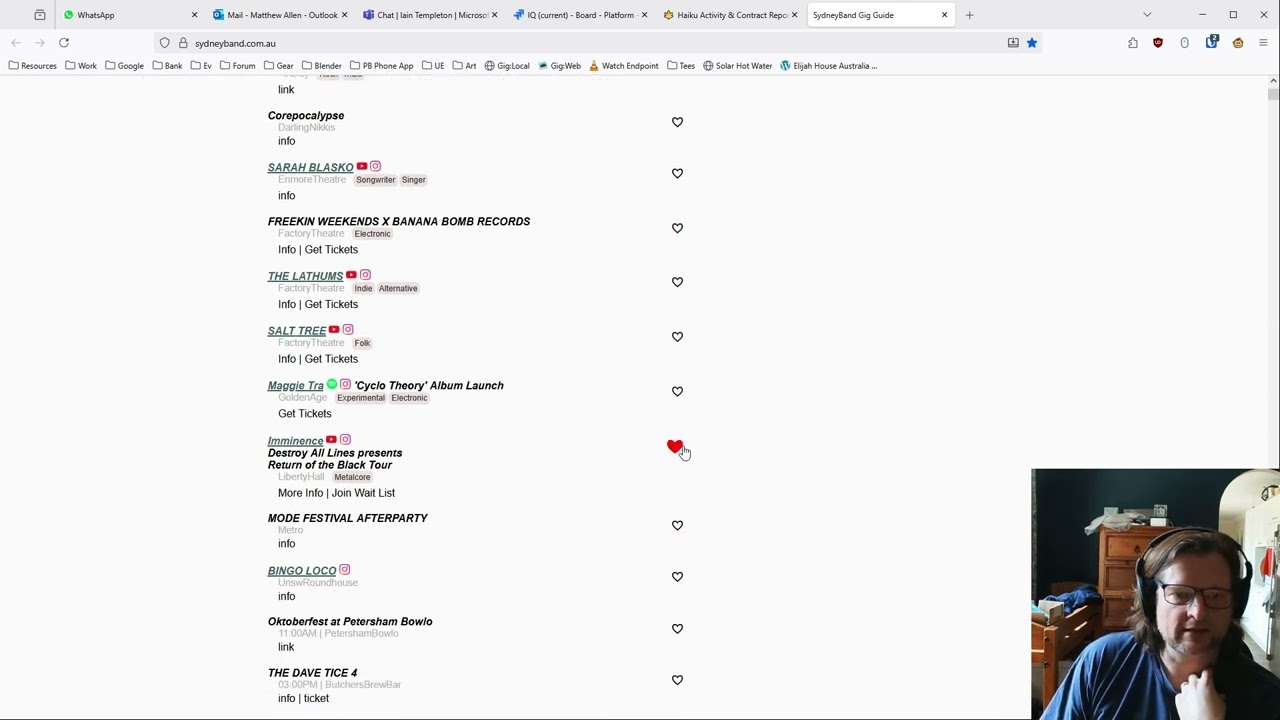The width and height of the screenshot is (1280, 720).
Task: Toggle heart for SARAH BLASKO gig
Action: 677,174
